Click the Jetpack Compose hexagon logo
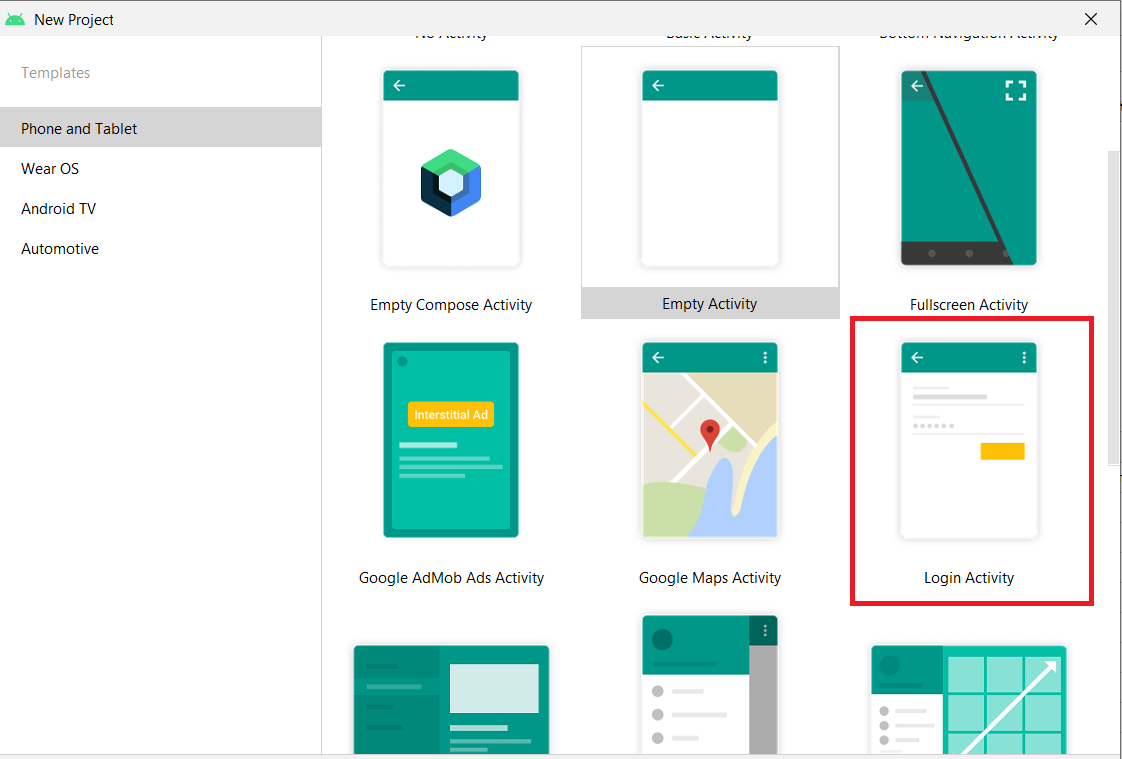This screenshot has width=1122, height=759. click(x=451, y=182)
